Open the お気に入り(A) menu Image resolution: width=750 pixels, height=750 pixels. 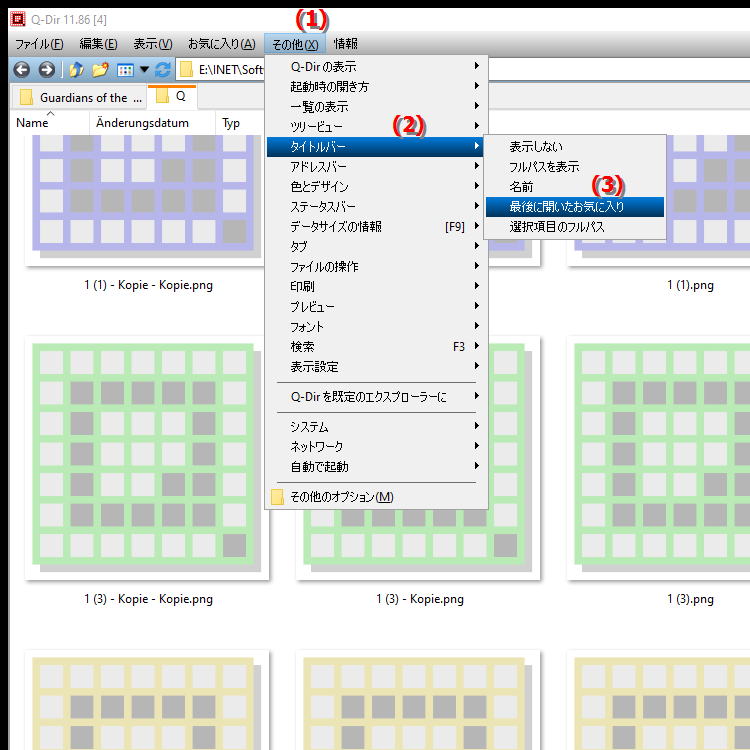tap(221, 44)
